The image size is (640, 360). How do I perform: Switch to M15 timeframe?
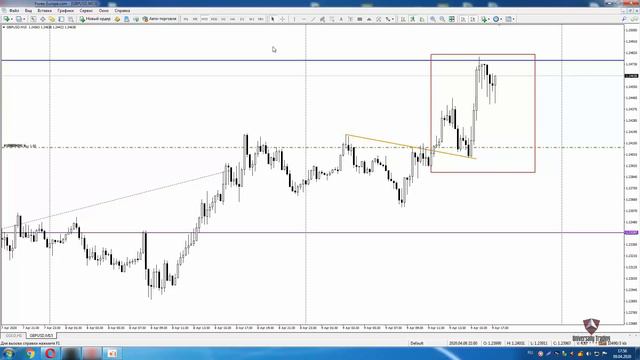204,19
